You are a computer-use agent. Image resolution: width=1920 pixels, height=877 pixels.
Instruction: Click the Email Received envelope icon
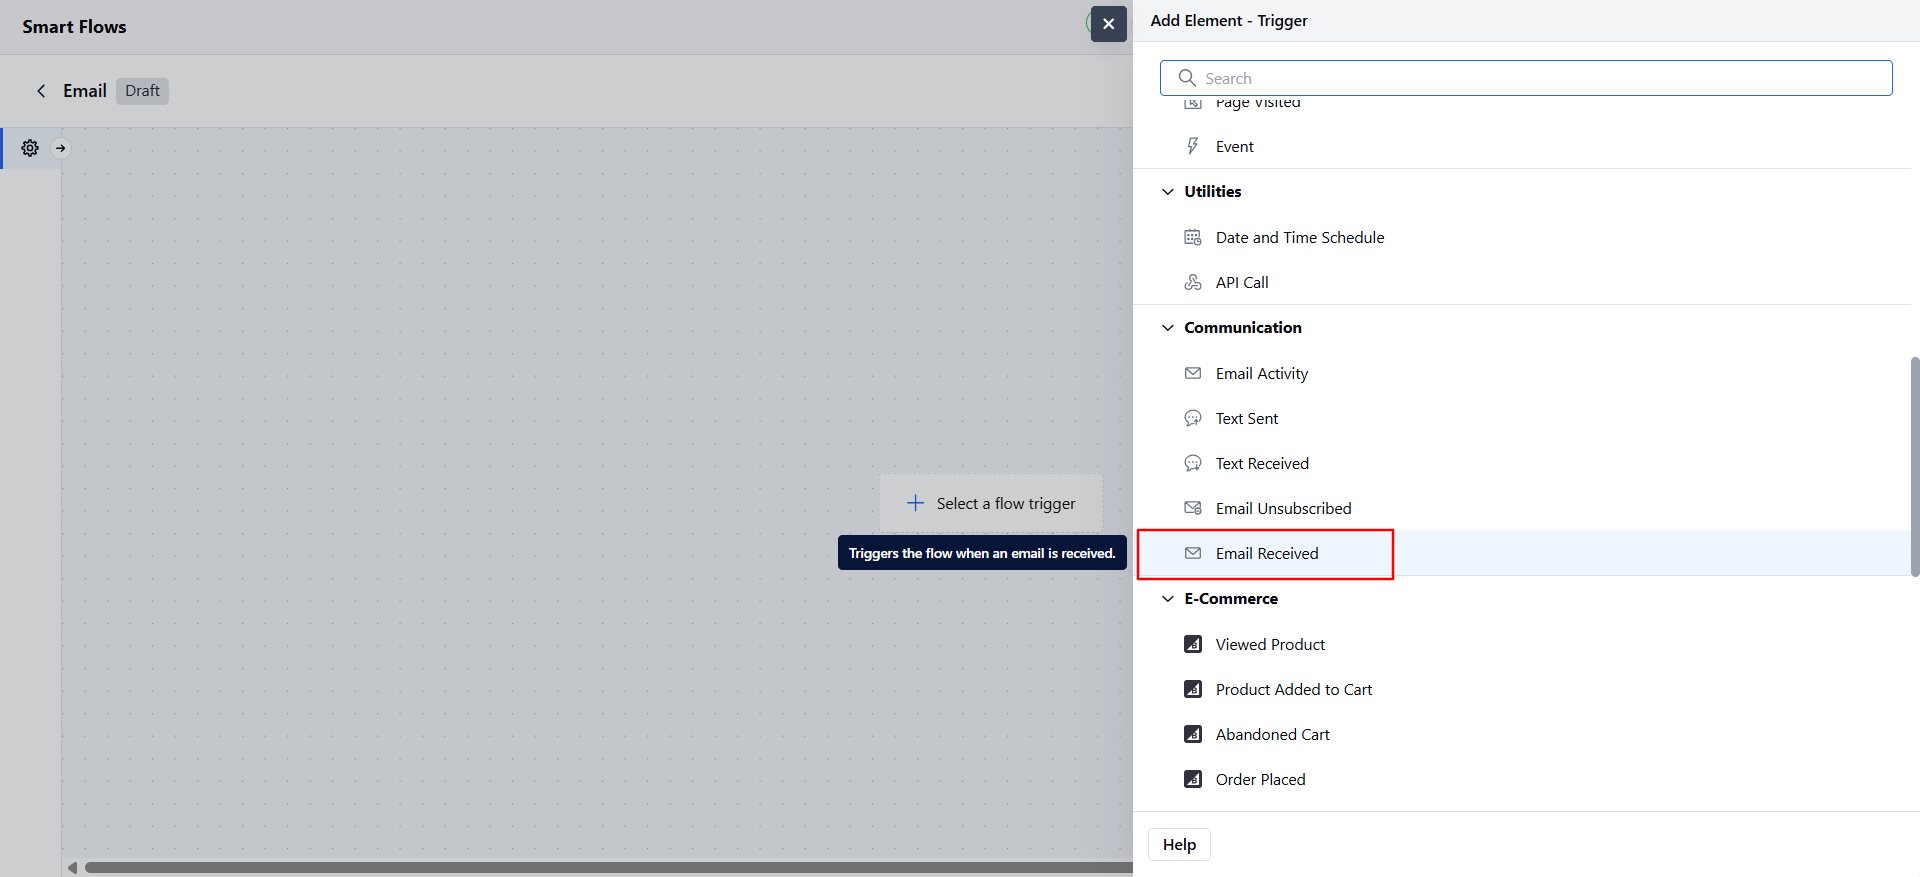click(x=1193, y=553)
